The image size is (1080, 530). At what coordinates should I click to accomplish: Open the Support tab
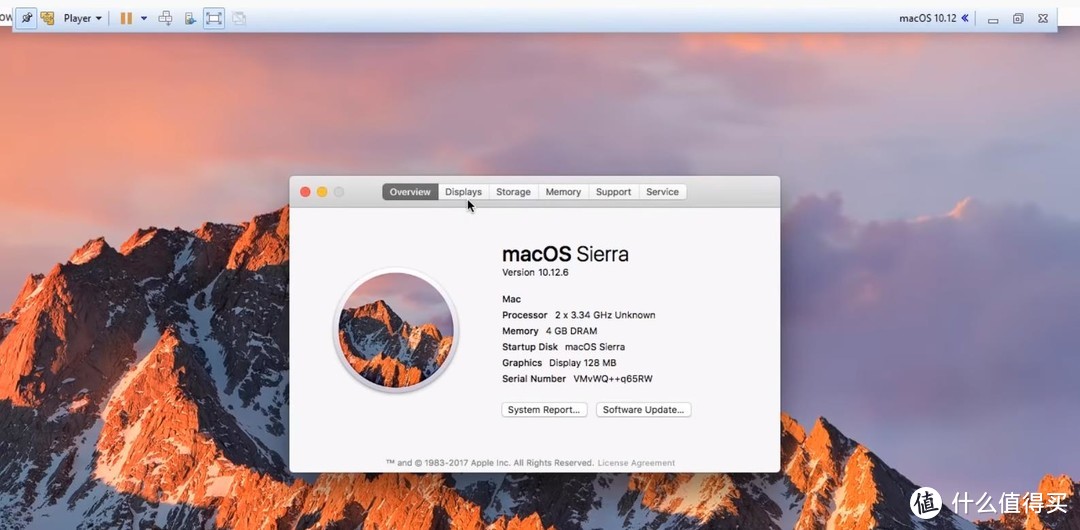coord(614,192)
